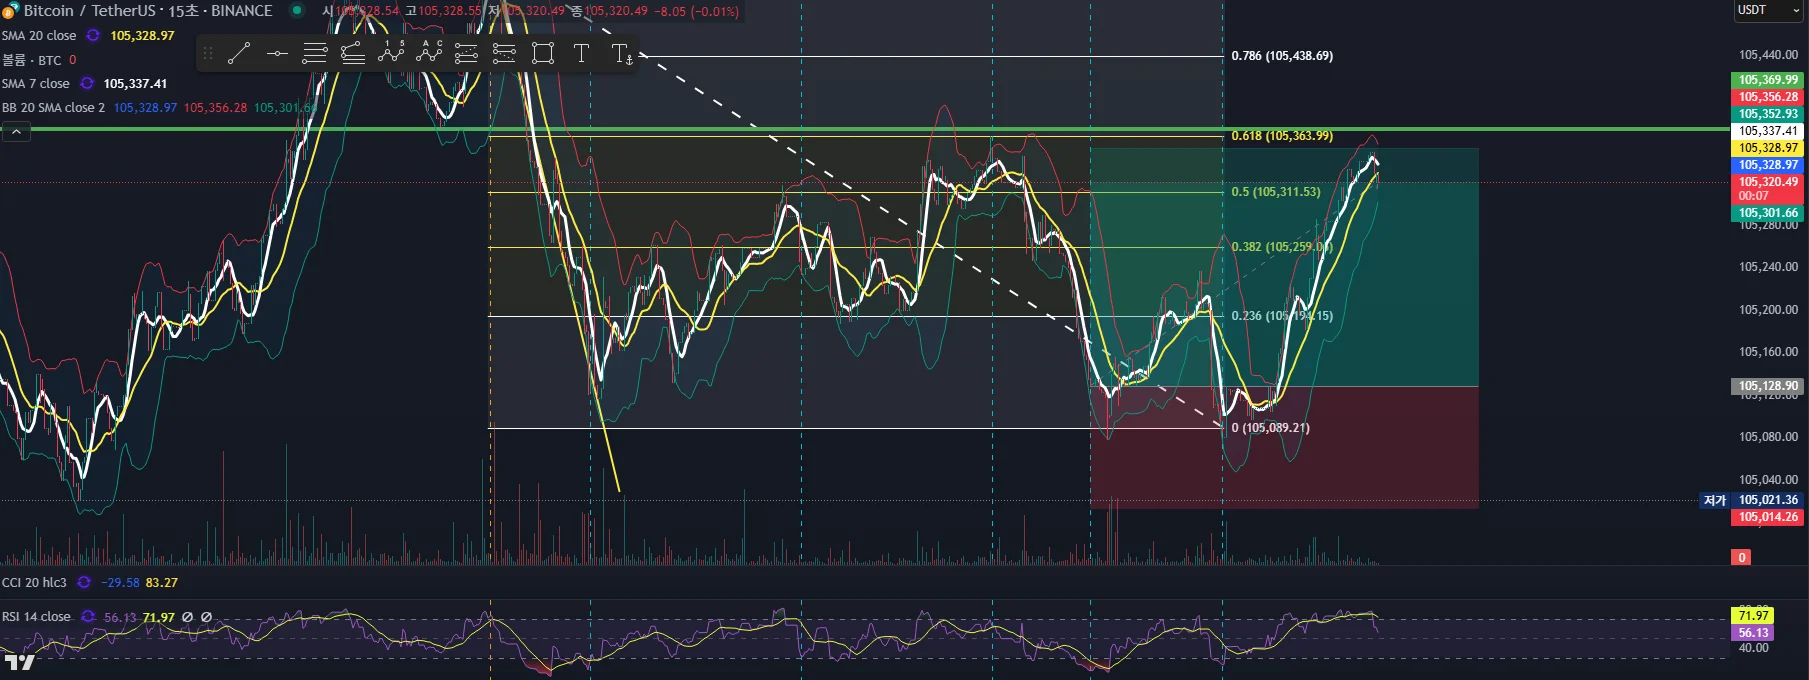Click the second RSI null-value symbol

(206, 617)
